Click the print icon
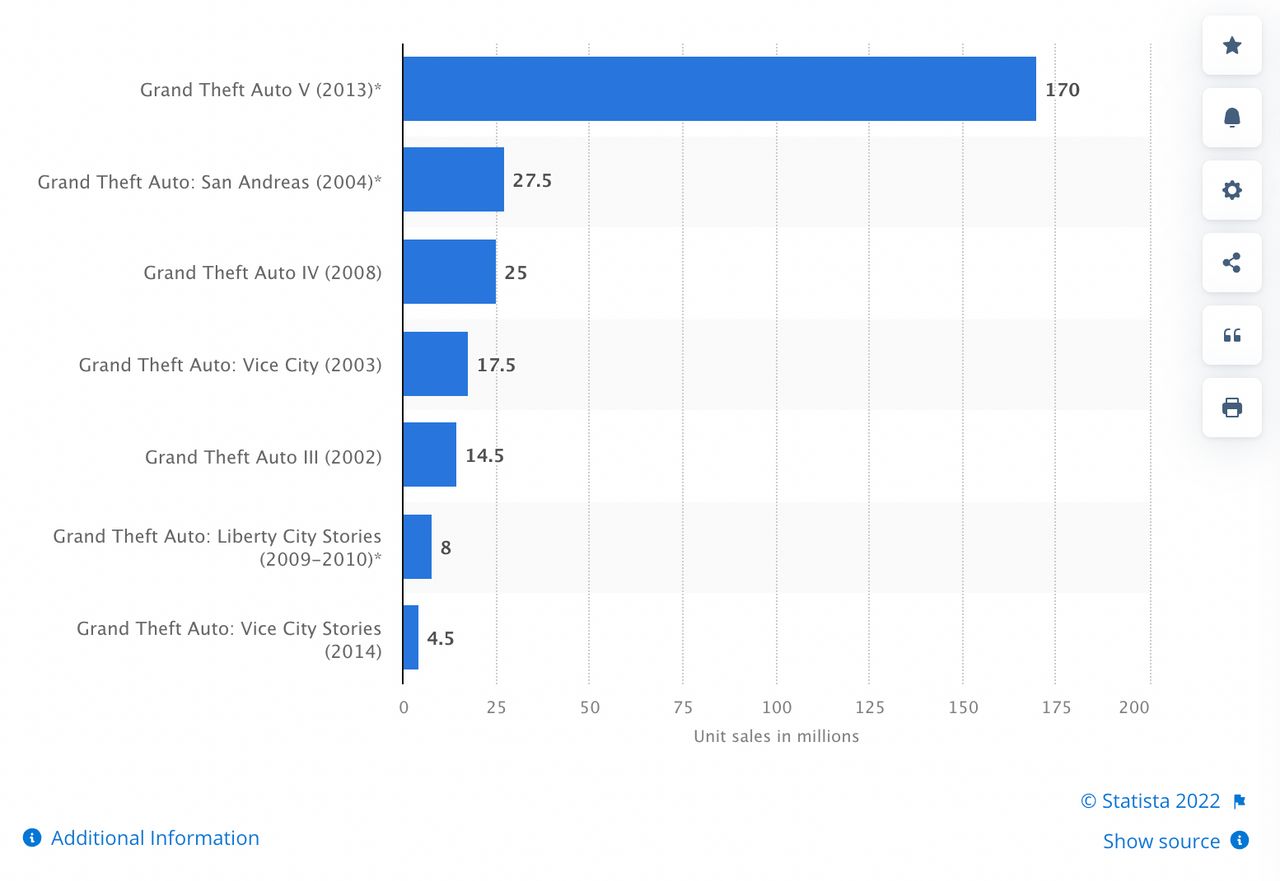The image size is (1280, 881). click(x=1232, y=407)
